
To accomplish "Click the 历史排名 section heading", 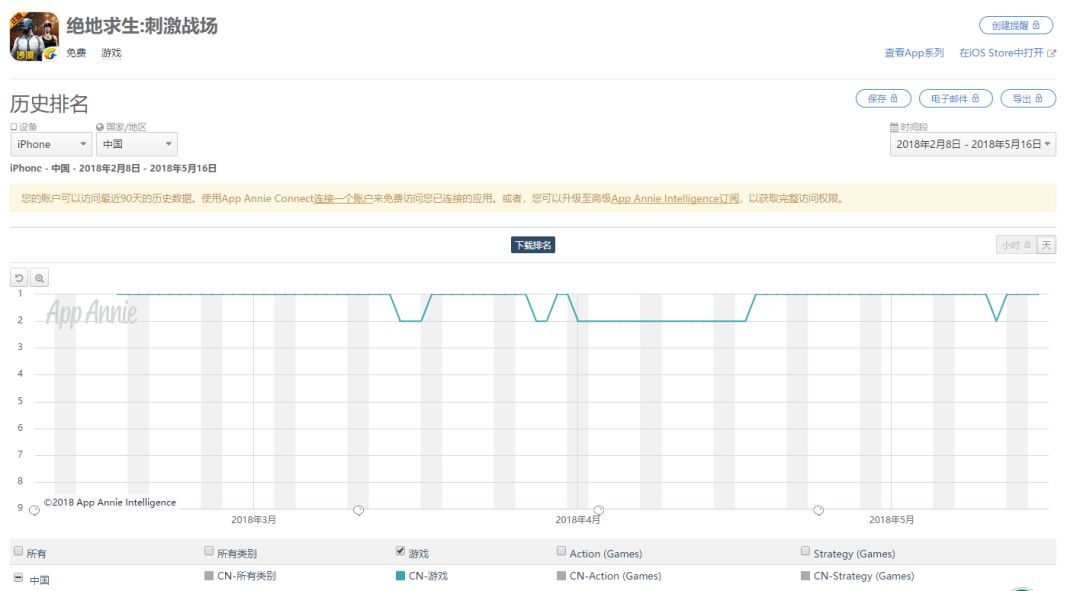I will coord(50,104).
